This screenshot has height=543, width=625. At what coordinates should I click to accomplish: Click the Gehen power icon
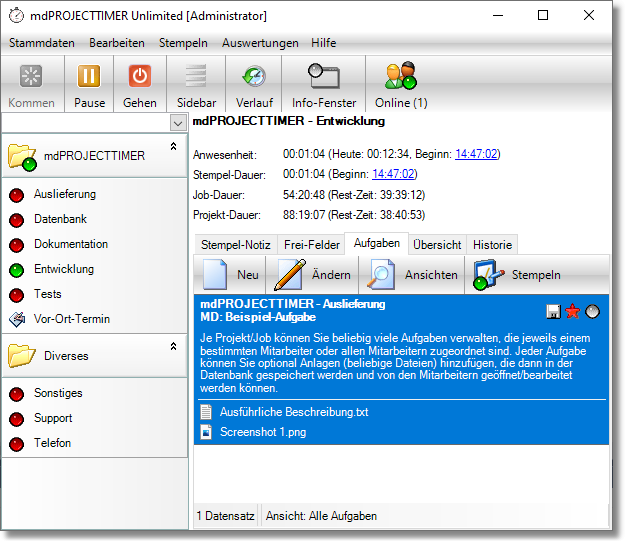140,77
